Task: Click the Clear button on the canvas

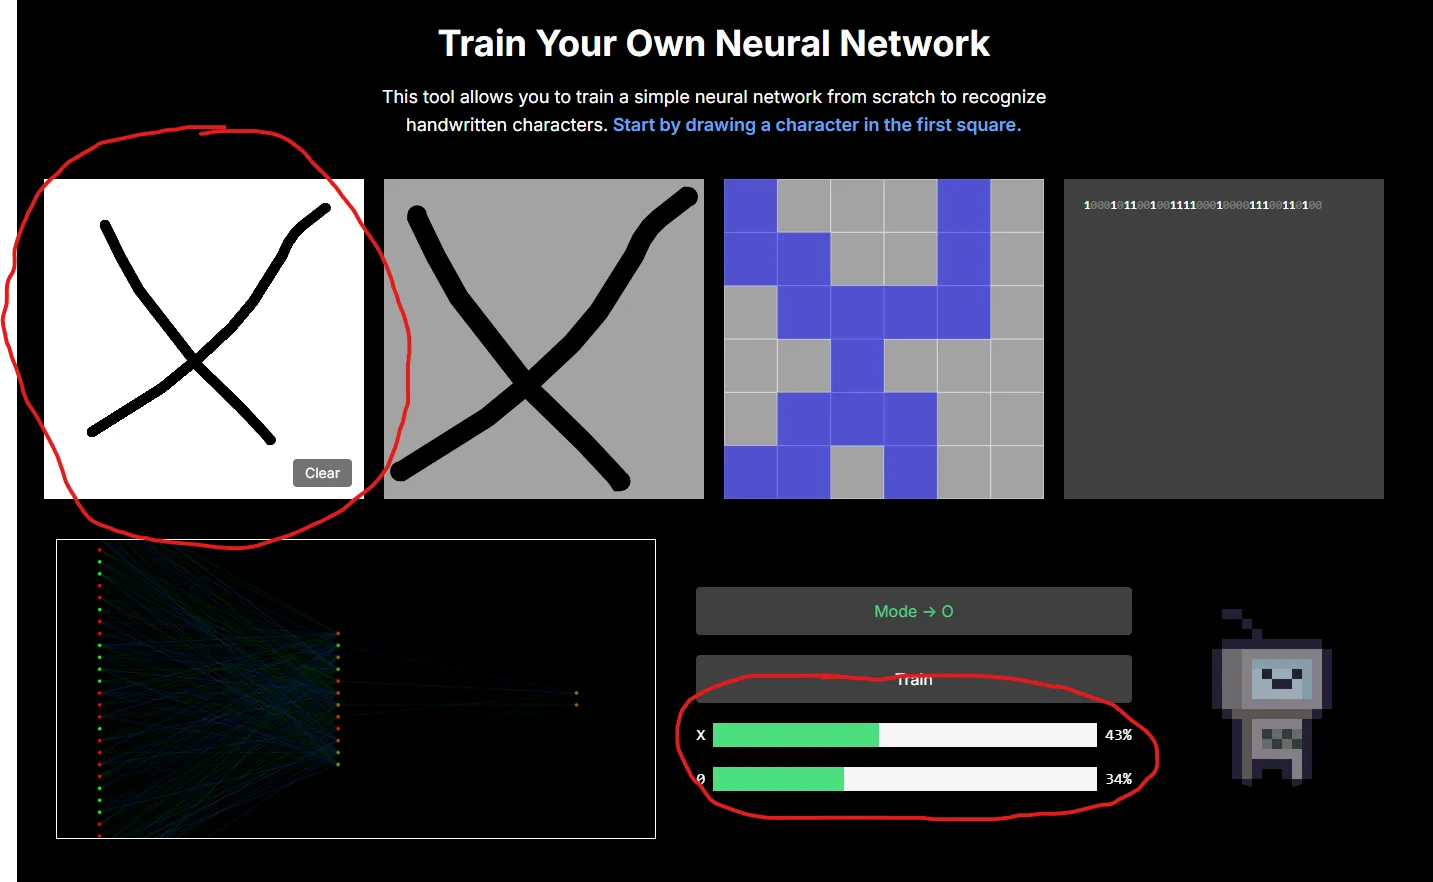Action: [x=322, y=473]
